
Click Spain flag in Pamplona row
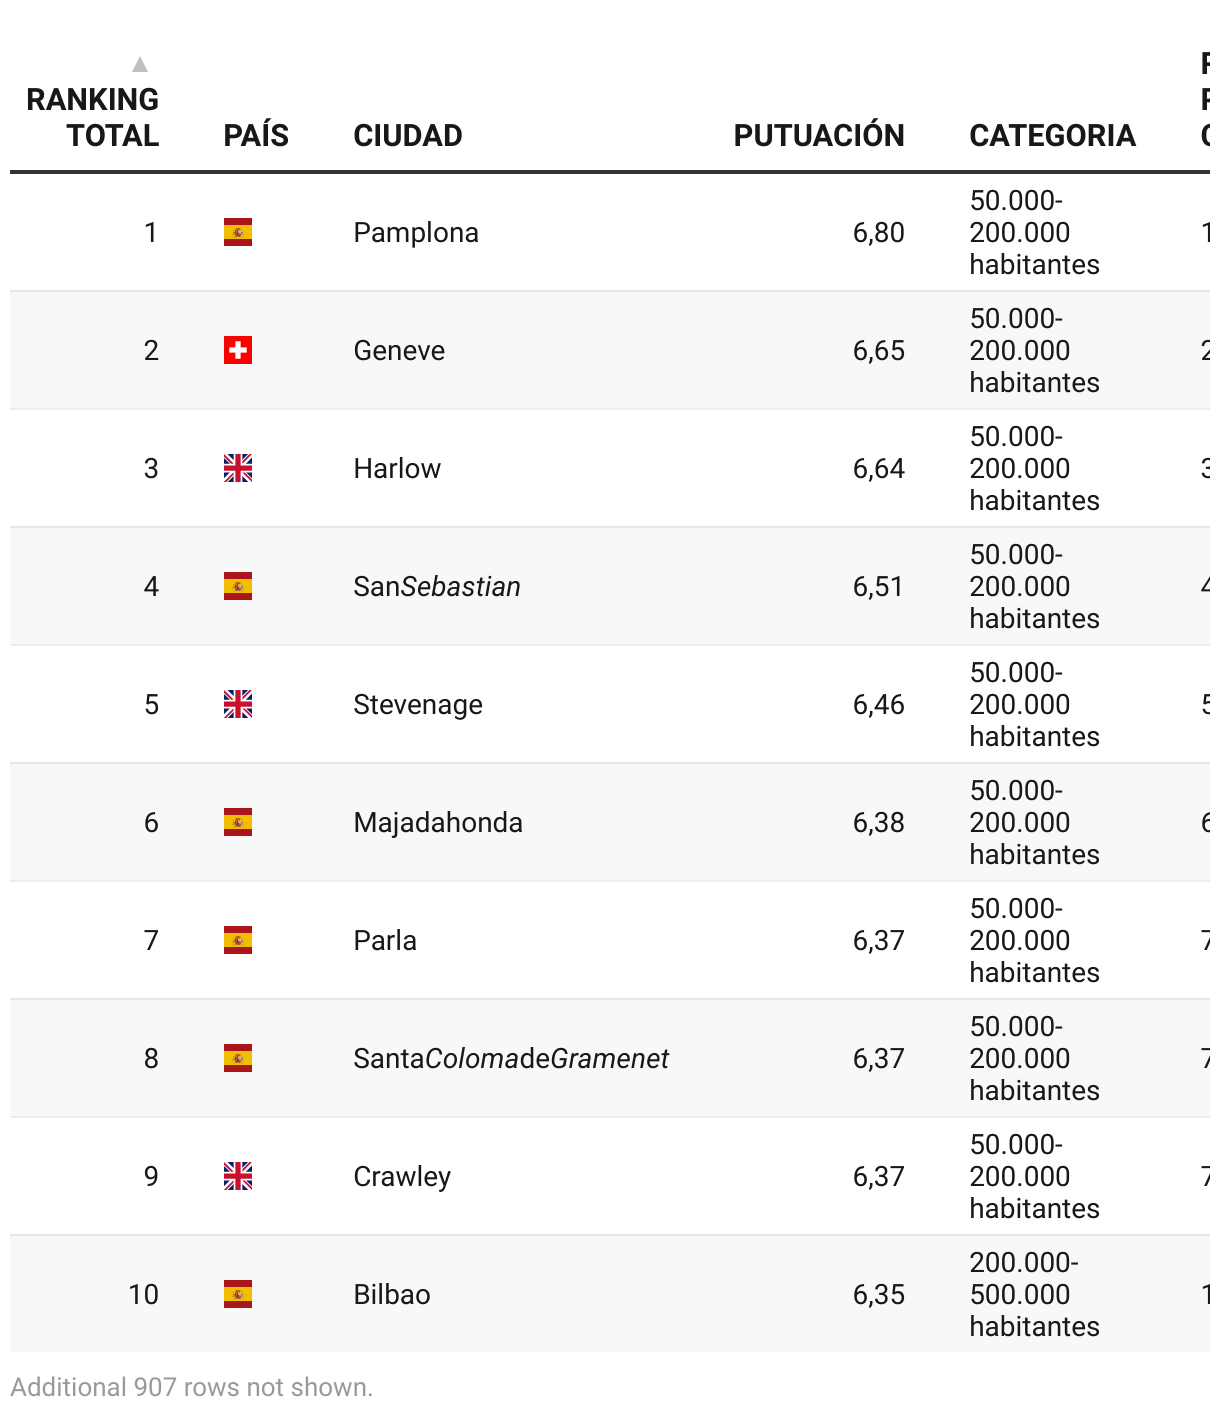(x=238, y=232)
